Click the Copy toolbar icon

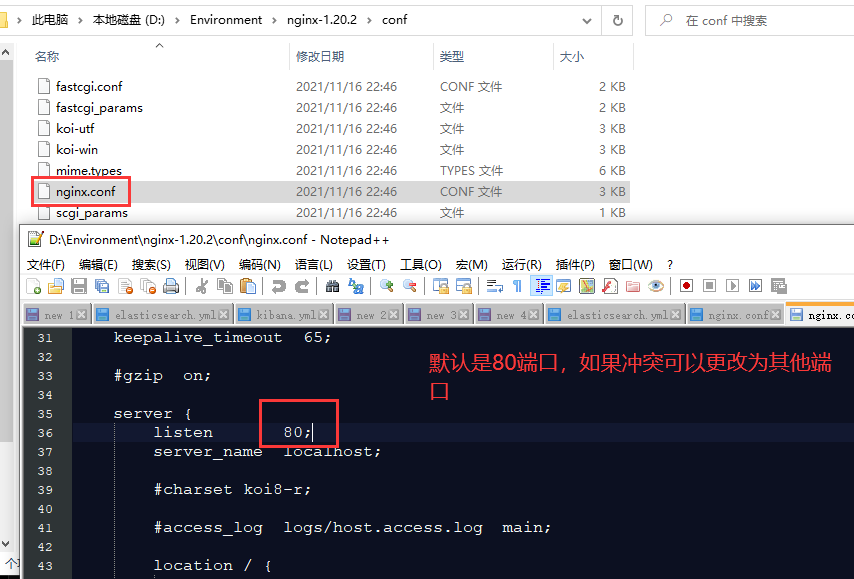(x=224, y=286)
